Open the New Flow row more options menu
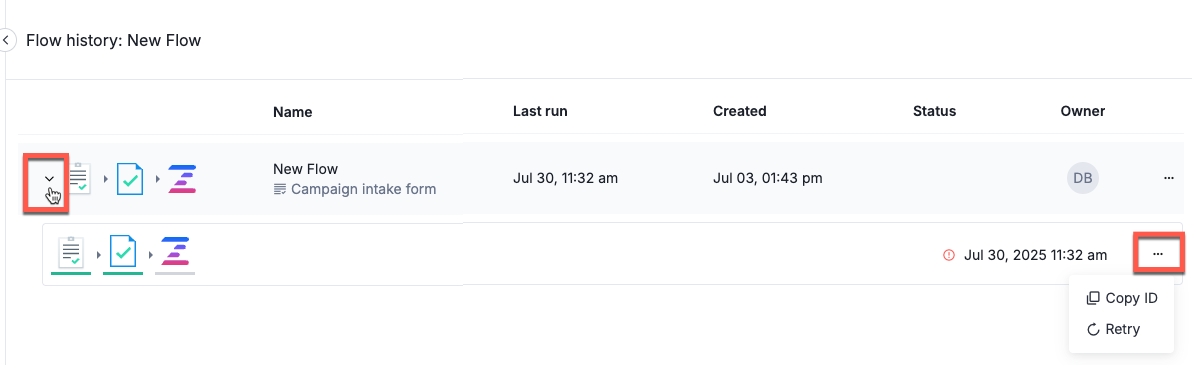 (1168, 178)
